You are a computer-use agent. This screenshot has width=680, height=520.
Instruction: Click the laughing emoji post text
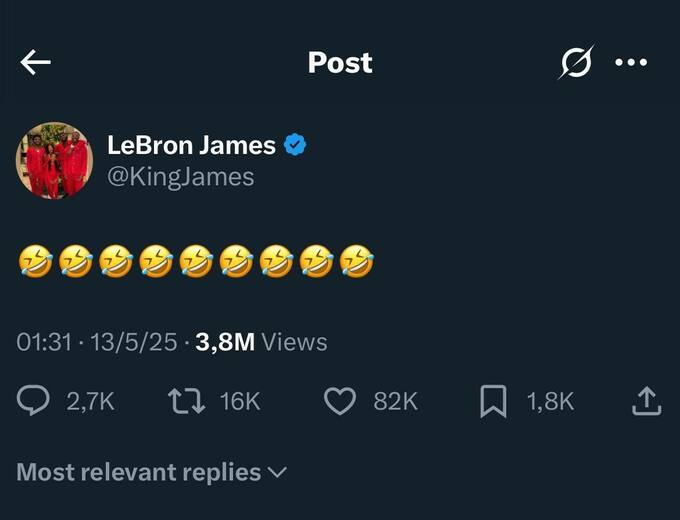point(196,261)
